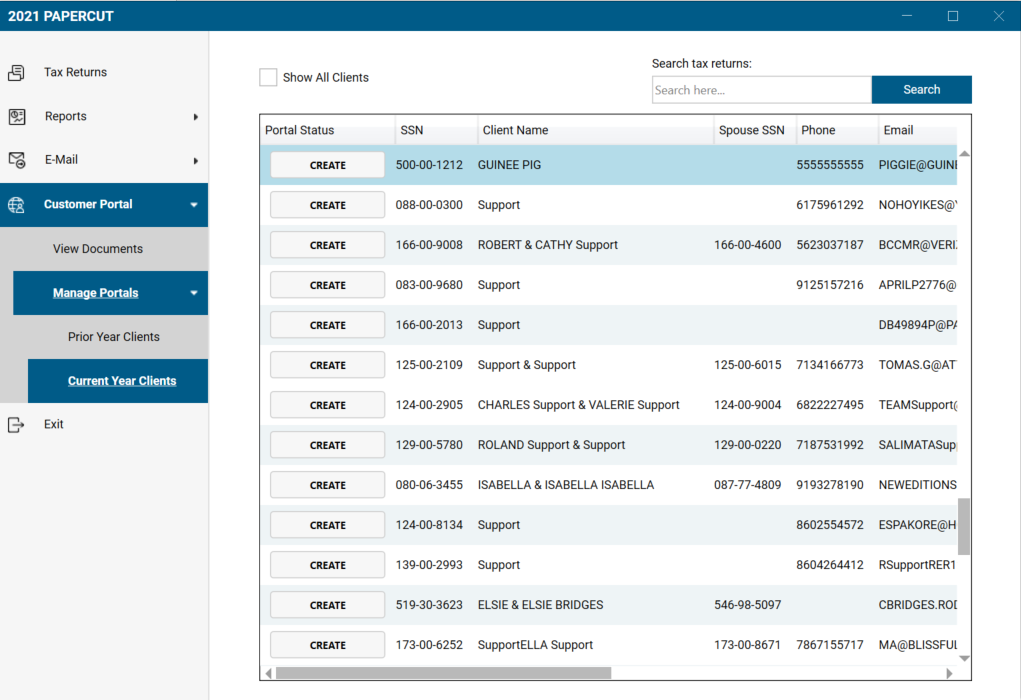Screen dimensions: 1021x700
Task: Select SSN 500-00-1212 cell
Action: tap(429, 165)
